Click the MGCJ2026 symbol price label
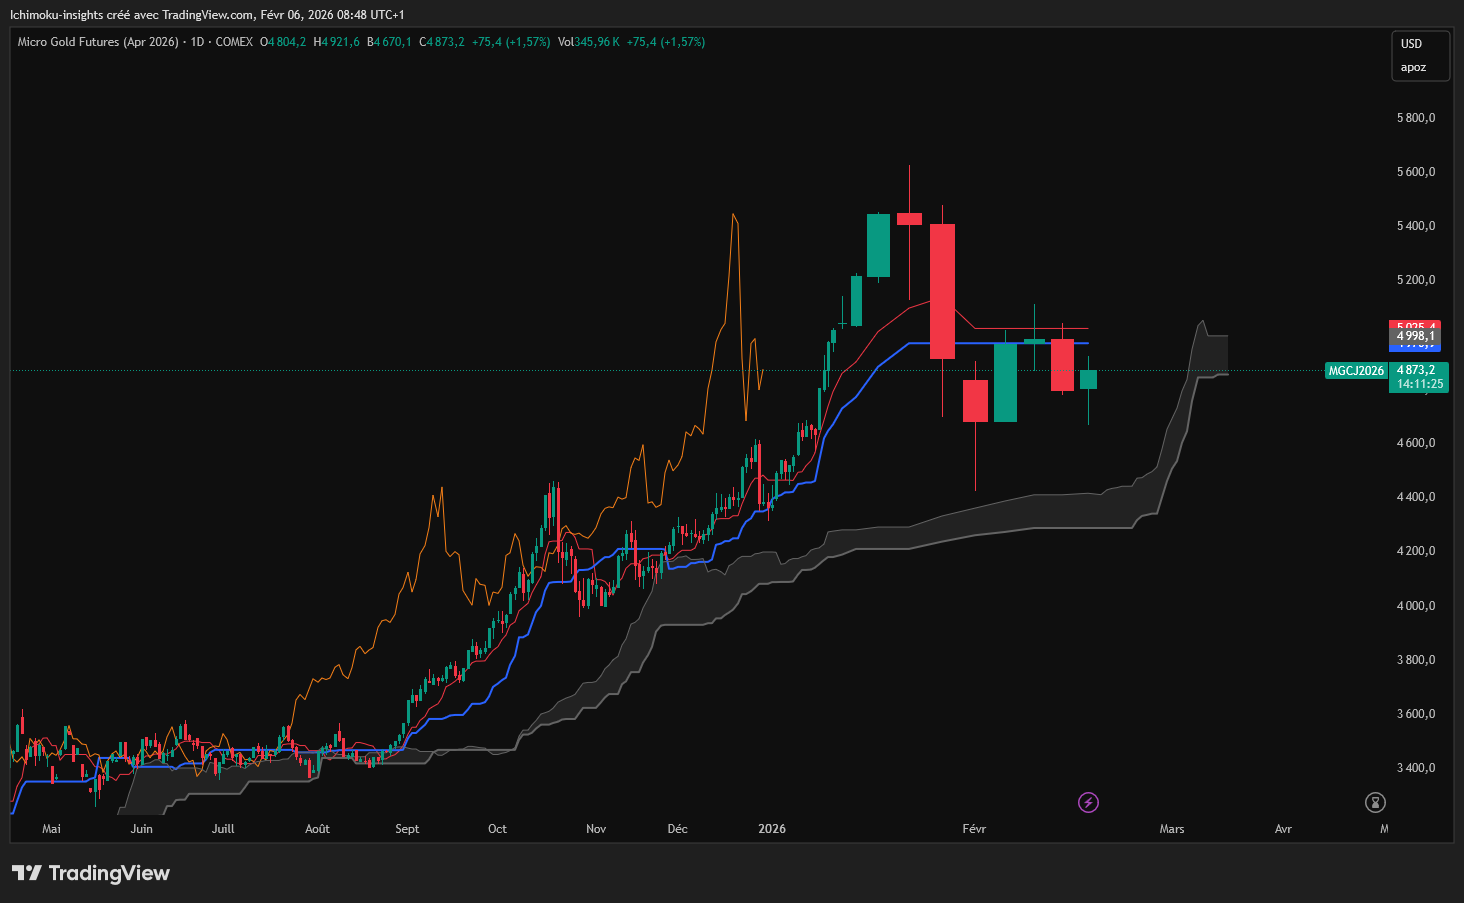 click(x=1356, y=371)
